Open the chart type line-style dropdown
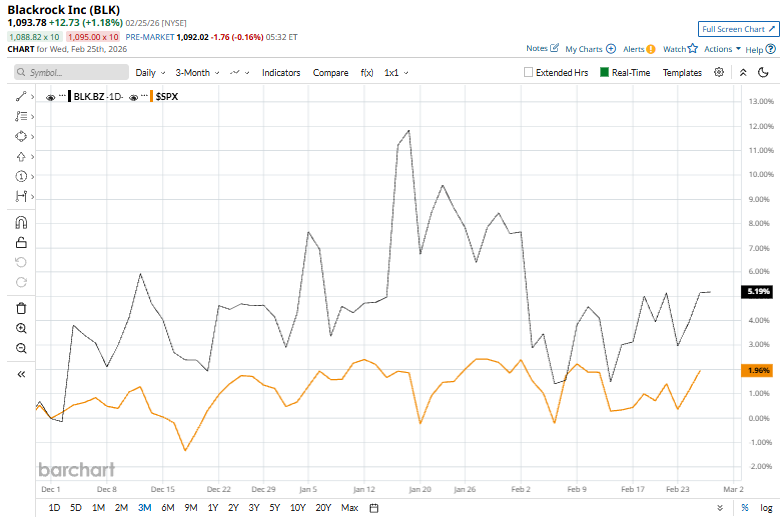Screen dimensions: 781x523 pyautogui.click(x=240, y=73)
